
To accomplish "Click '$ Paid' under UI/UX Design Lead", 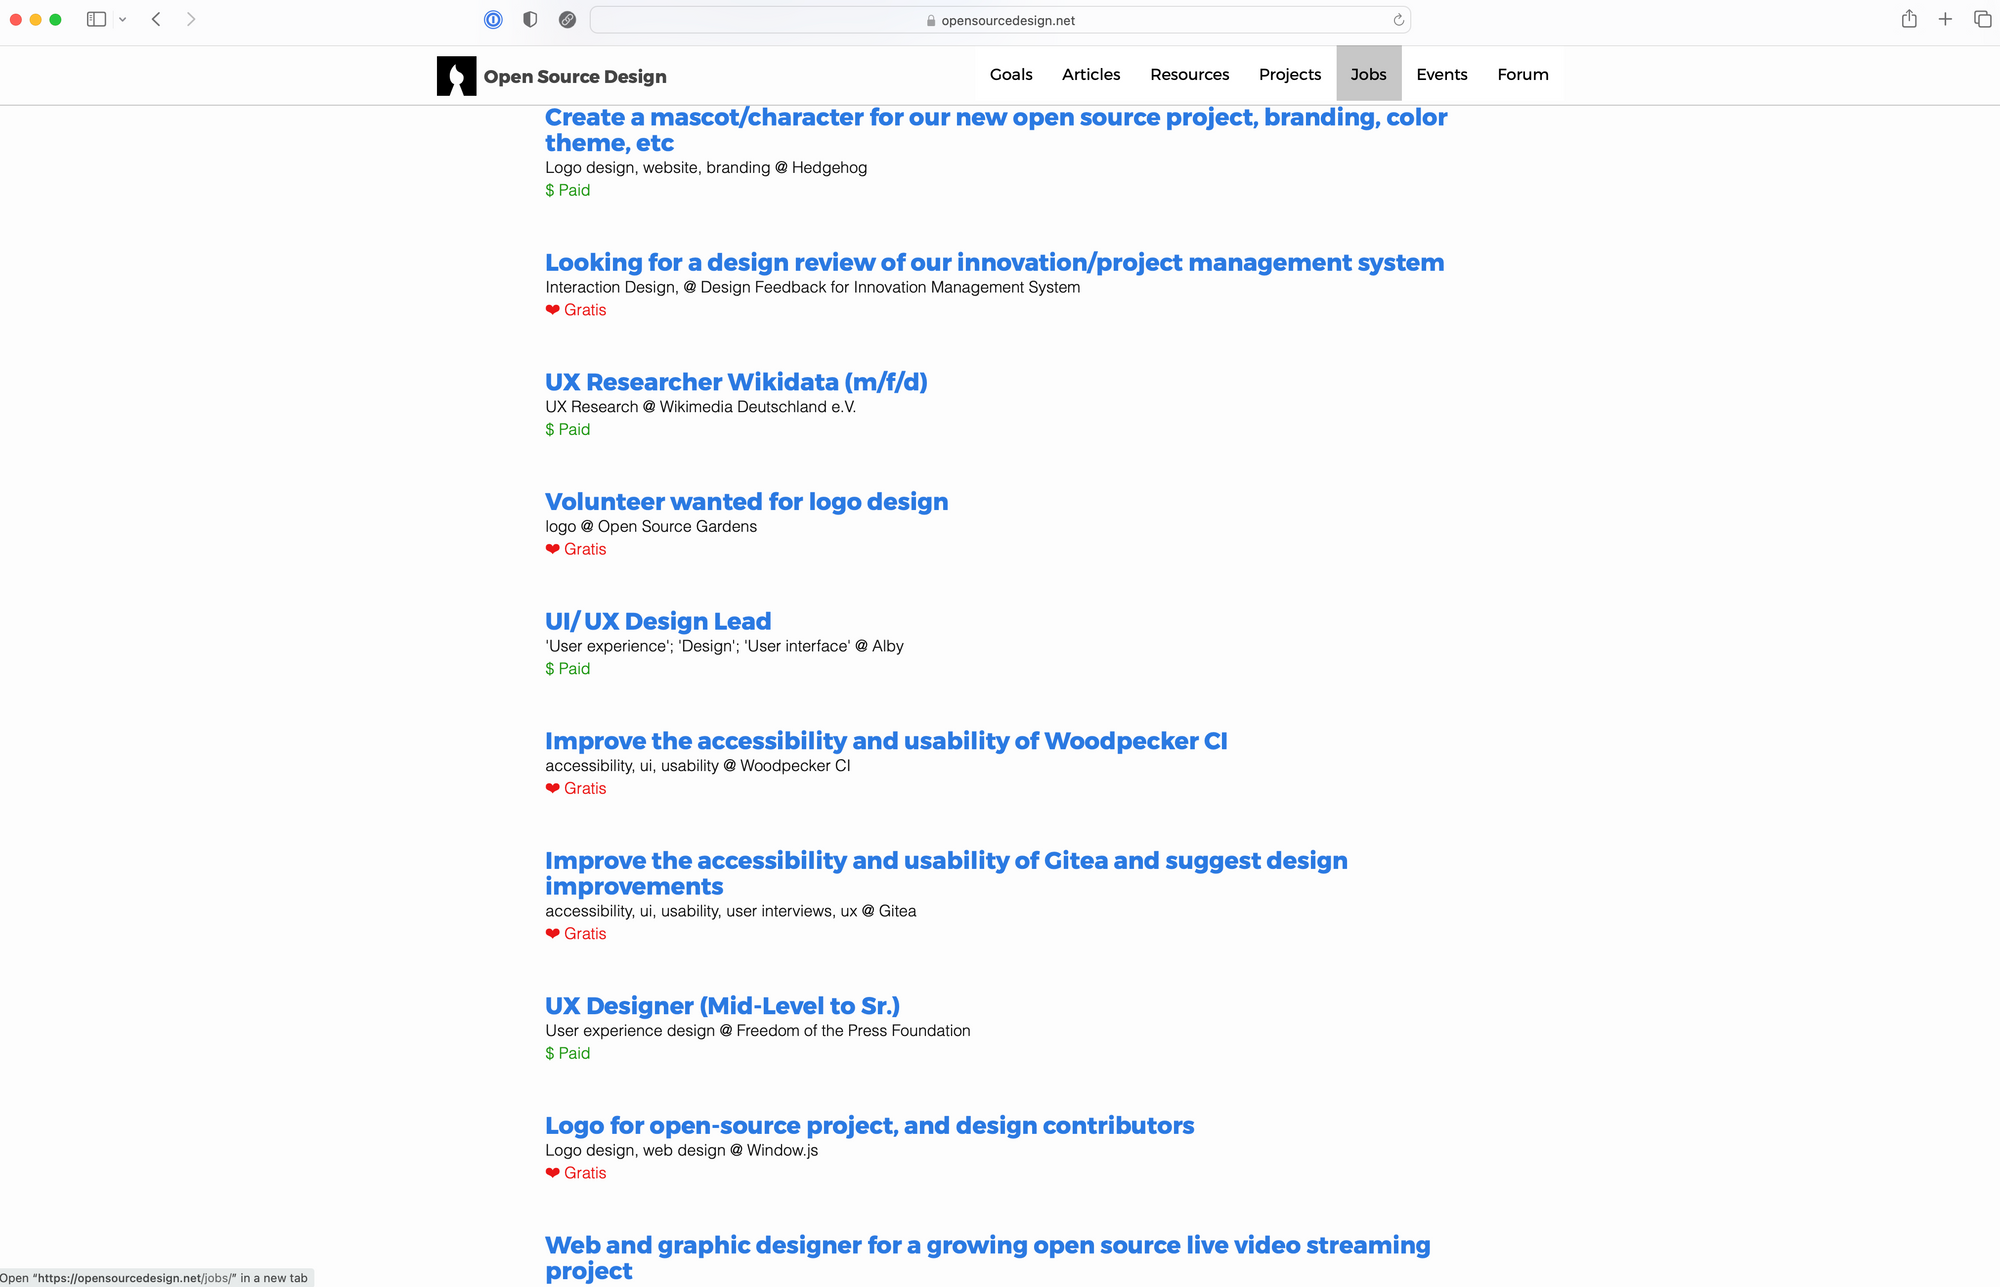I will click(567, 669).
